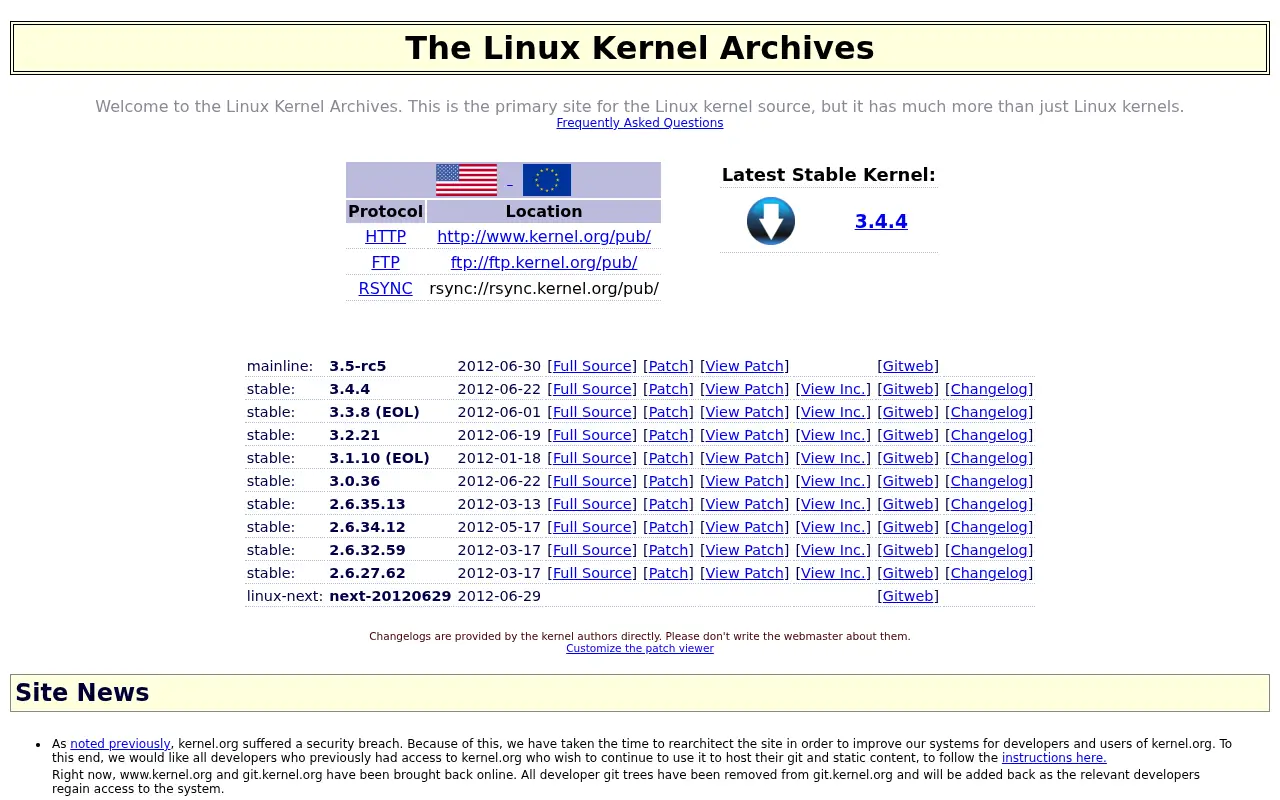Click the European Union flag icon
The image size is (1280, 800).
[547, 180]
